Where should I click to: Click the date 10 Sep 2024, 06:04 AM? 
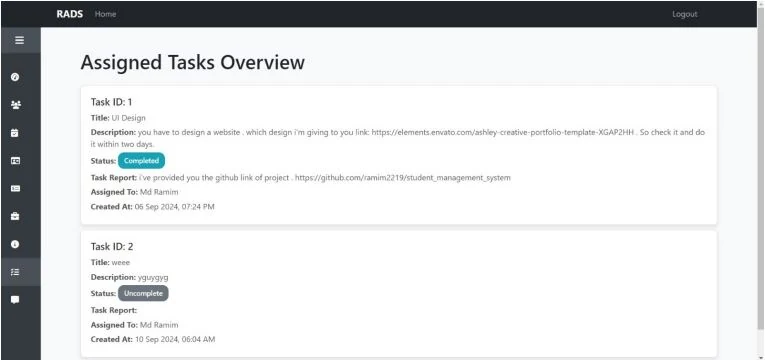tap(175, 339)
